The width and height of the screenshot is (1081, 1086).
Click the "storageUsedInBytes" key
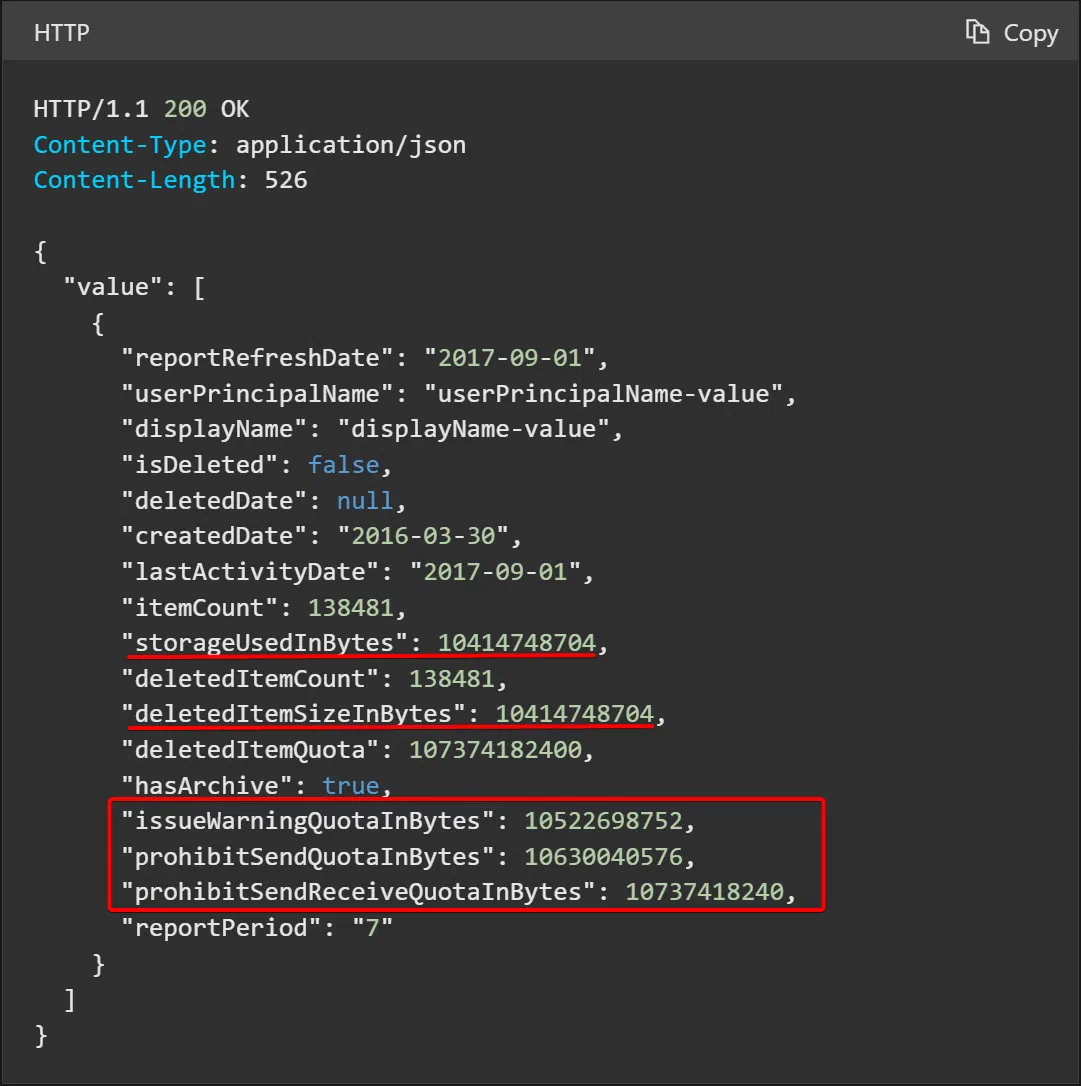[x=265, y=643]
